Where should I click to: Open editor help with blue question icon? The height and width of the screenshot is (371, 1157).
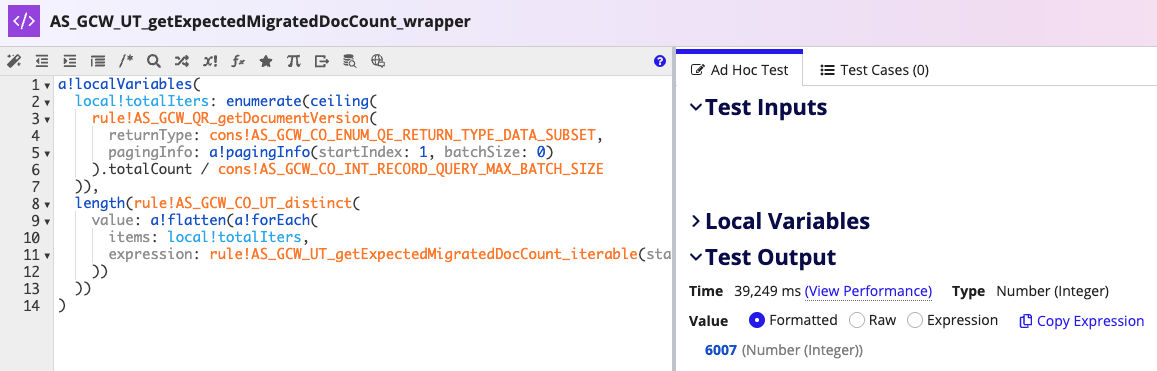pos(660,61)
